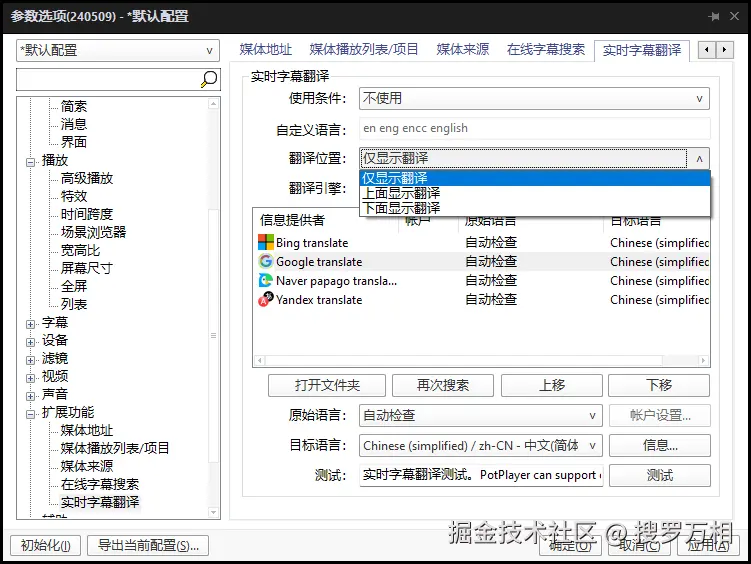The width and height of the screenshot is (751, 564).
Task: Switch to 媒体地址 tab
Action: (x=266, y=49)
